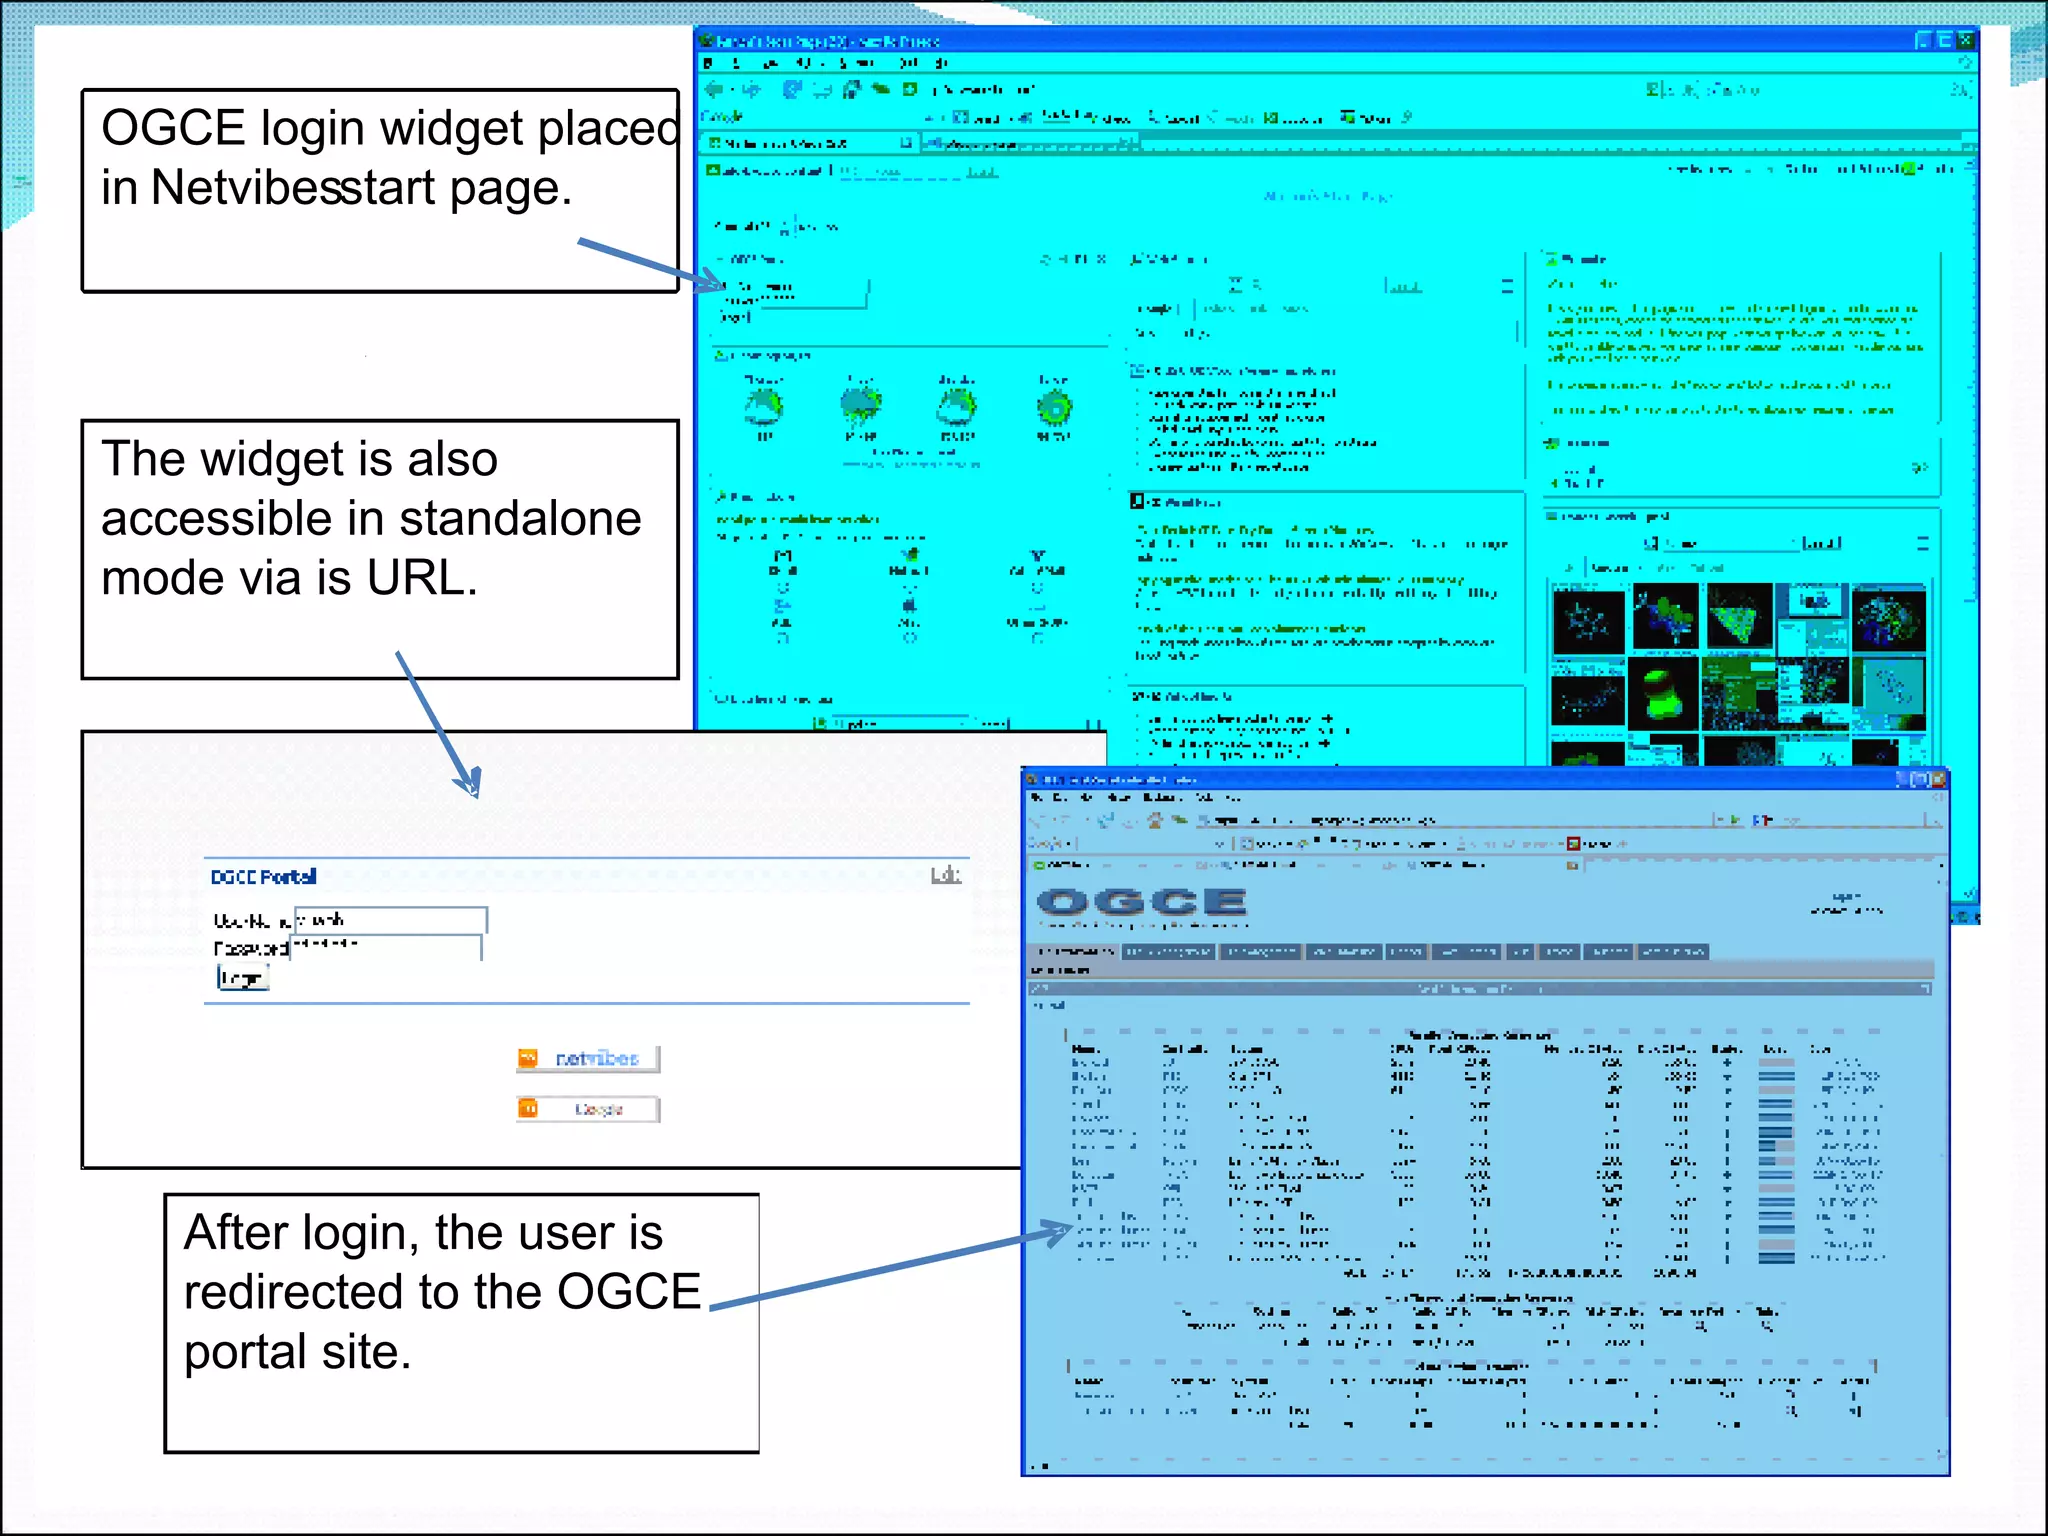Screen dimensions: 2048x1536
Task: Click the Login button in OGCE Portal widget
Action: click(243, 978)
